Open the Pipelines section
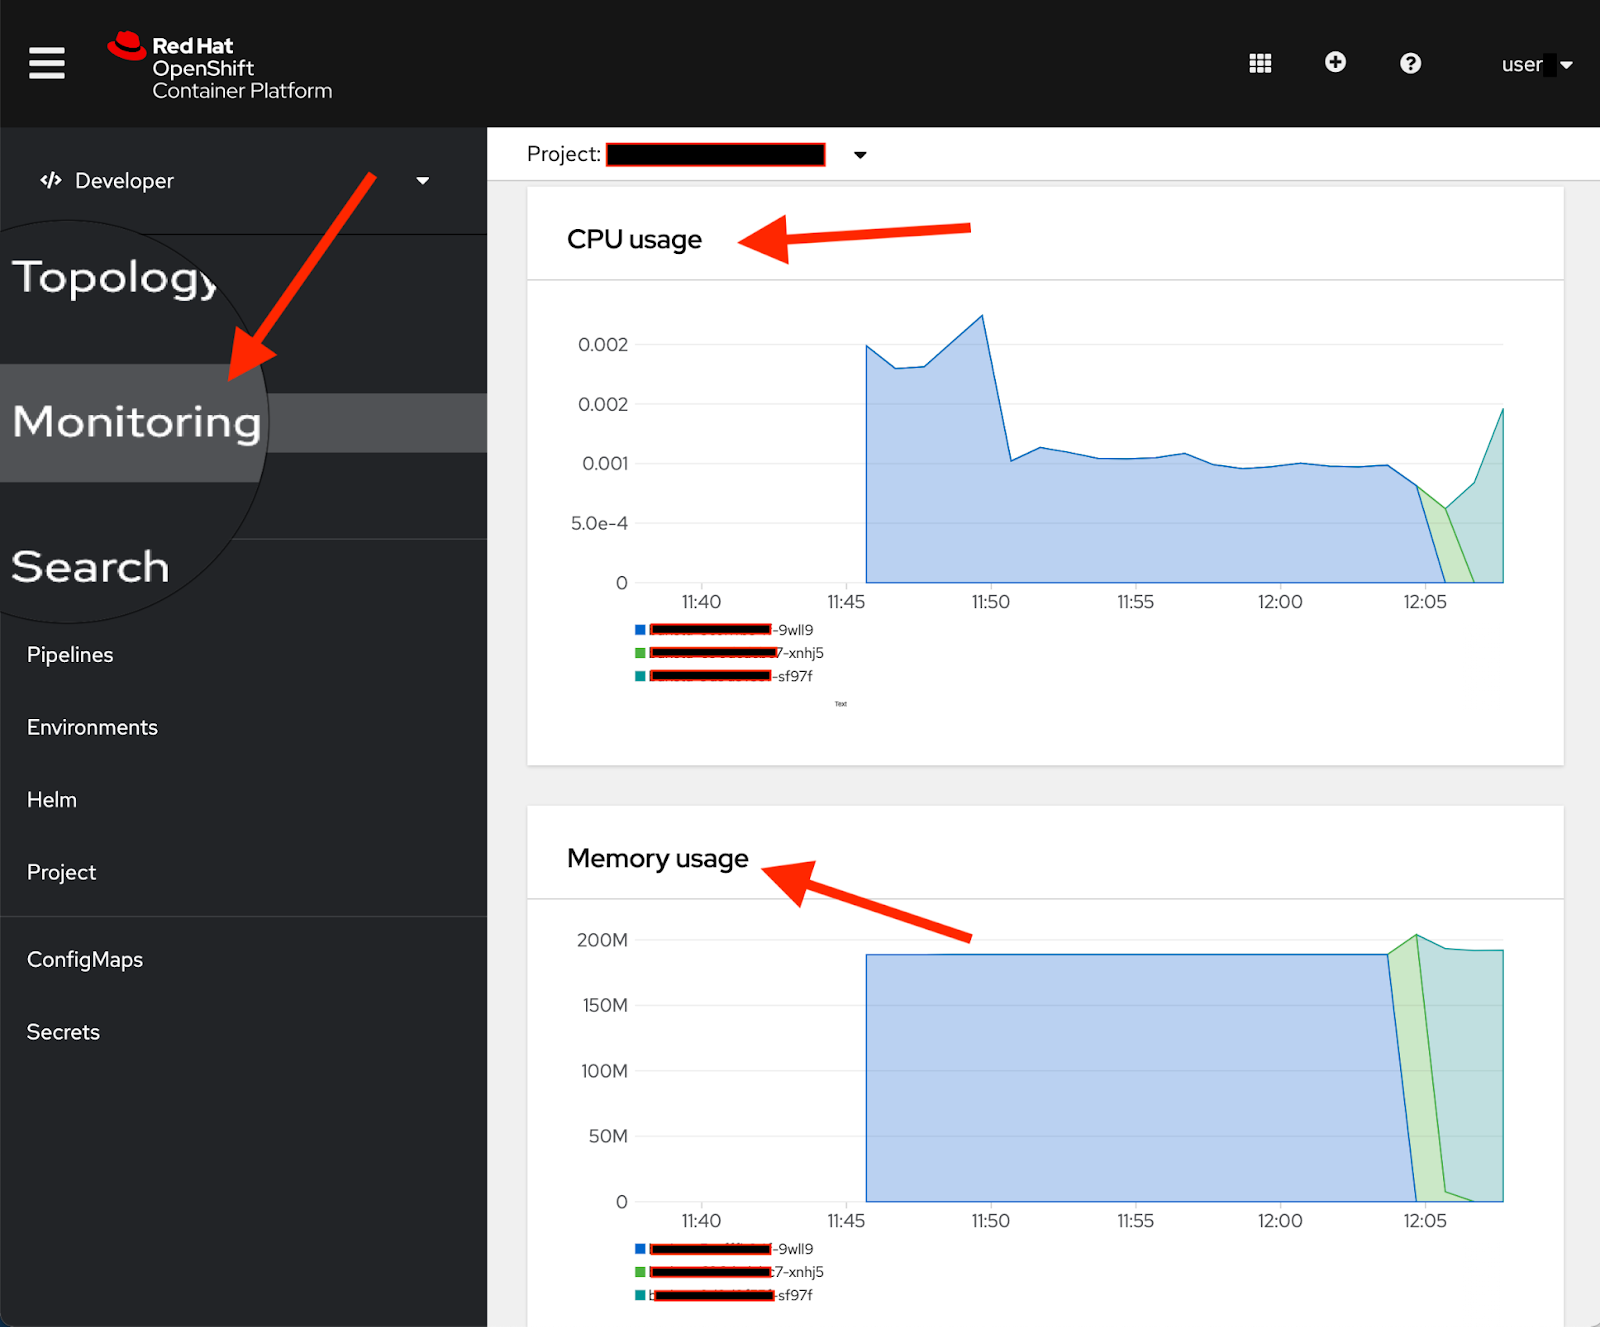 (x=69, y=654)
